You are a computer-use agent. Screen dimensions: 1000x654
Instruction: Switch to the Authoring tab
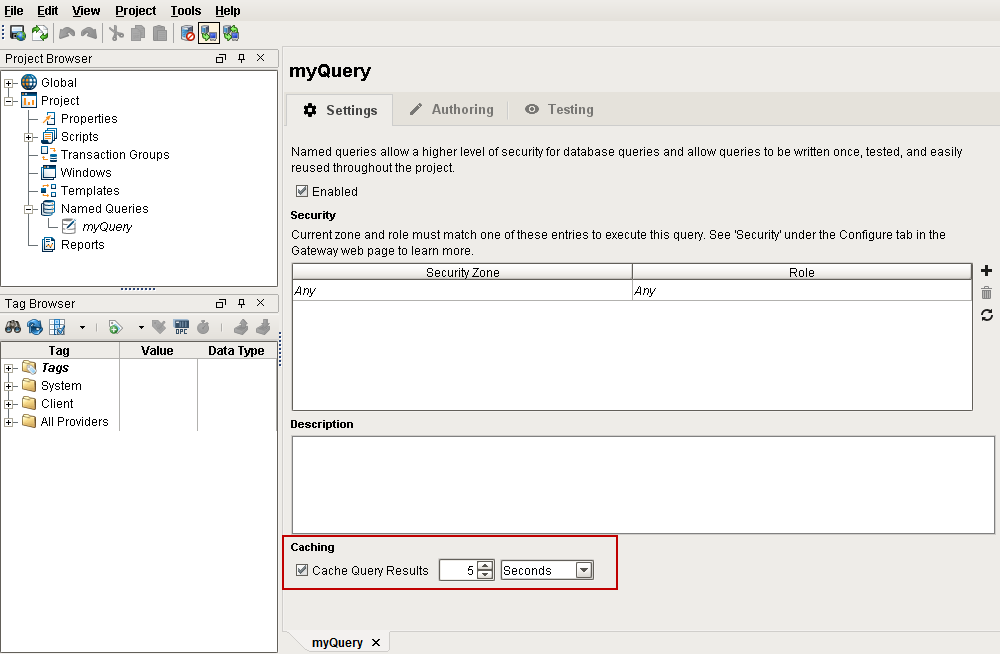pyautogui.click(x=452, y=110)
